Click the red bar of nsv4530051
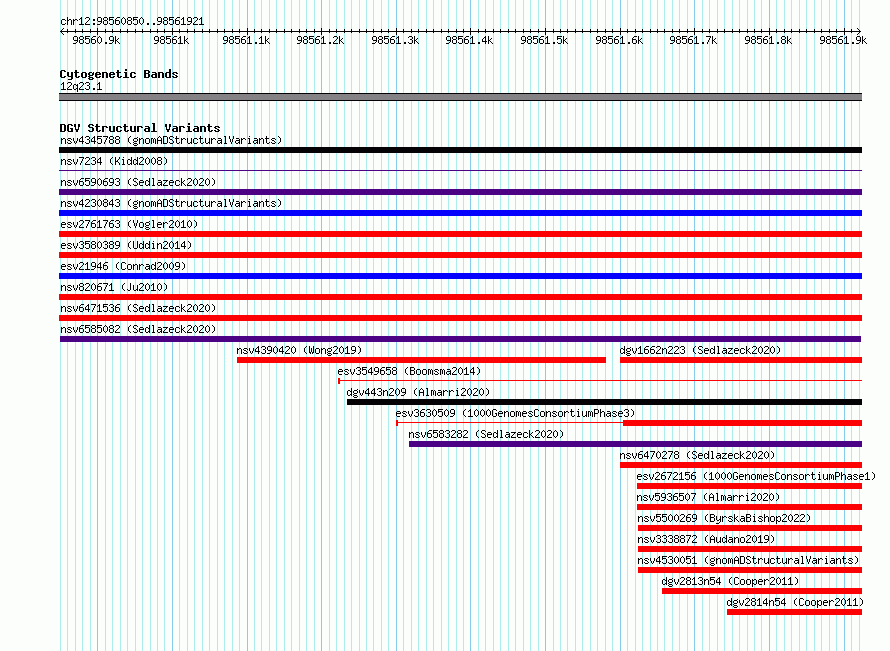The image size is (890, 651). tap(750, 570)
